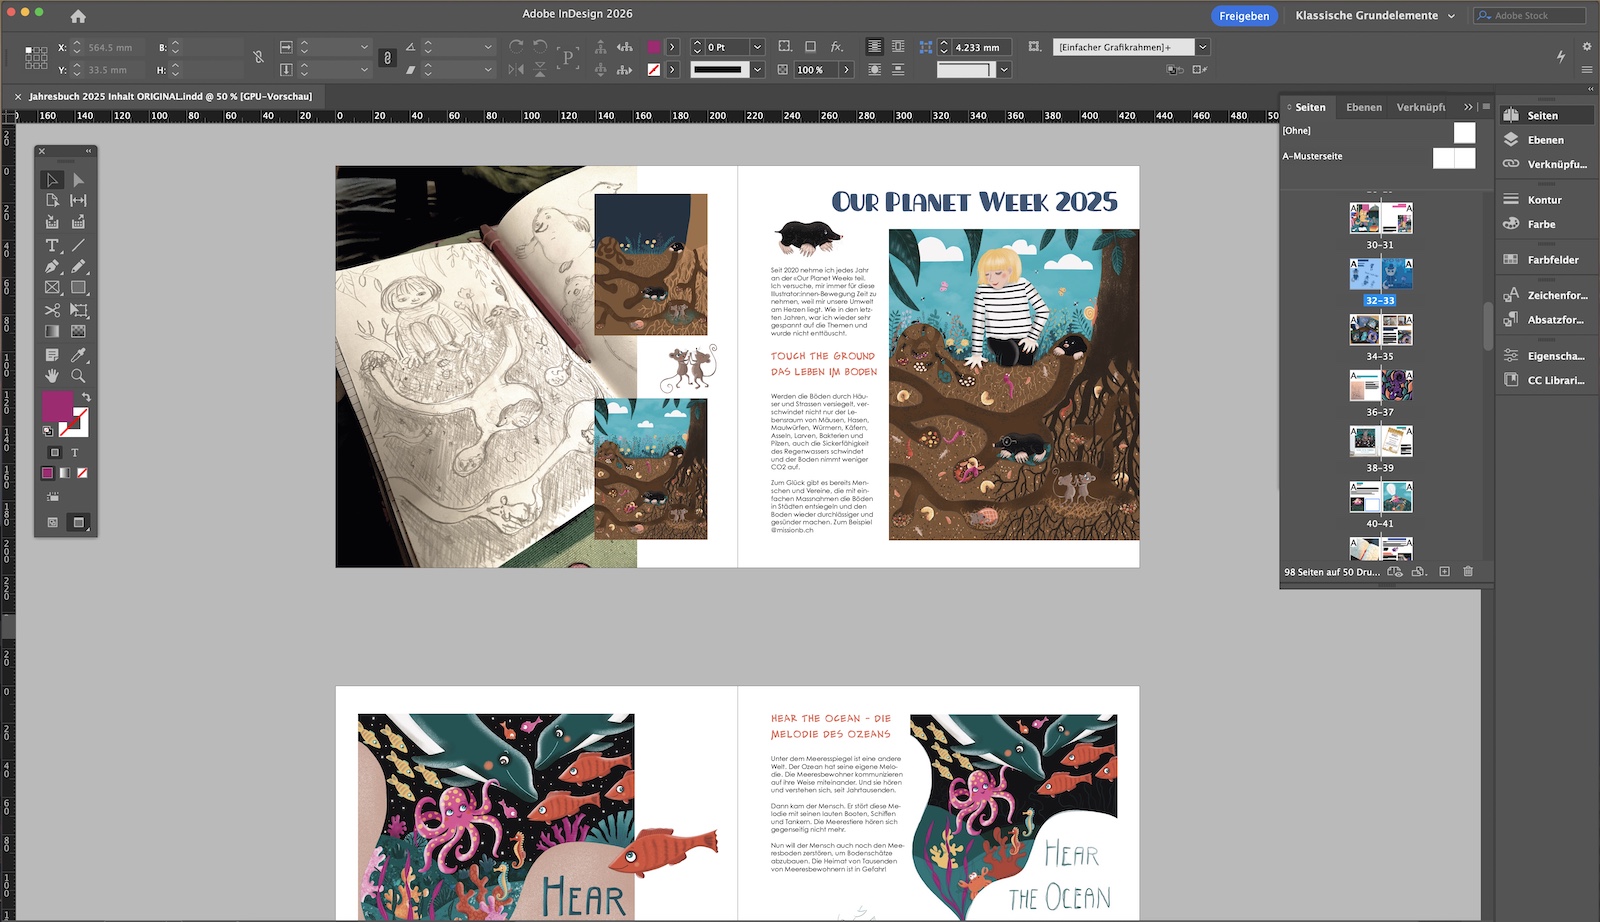The image size is (1600, 922).
Task: Expand the Einfacher Grafikrahmen object style dropdown
Action: point(1203,47)
